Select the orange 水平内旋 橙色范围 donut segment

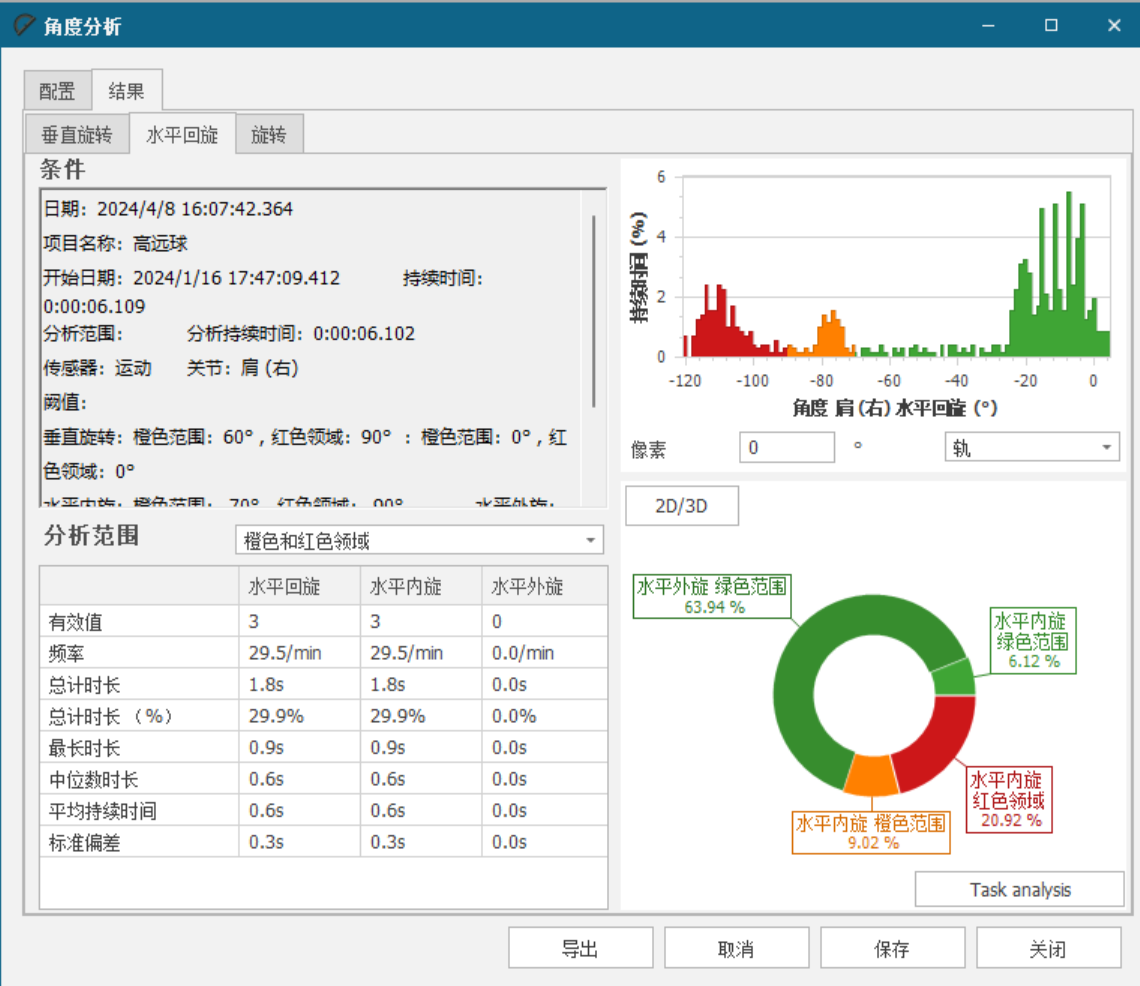click(x=867, y=773)
